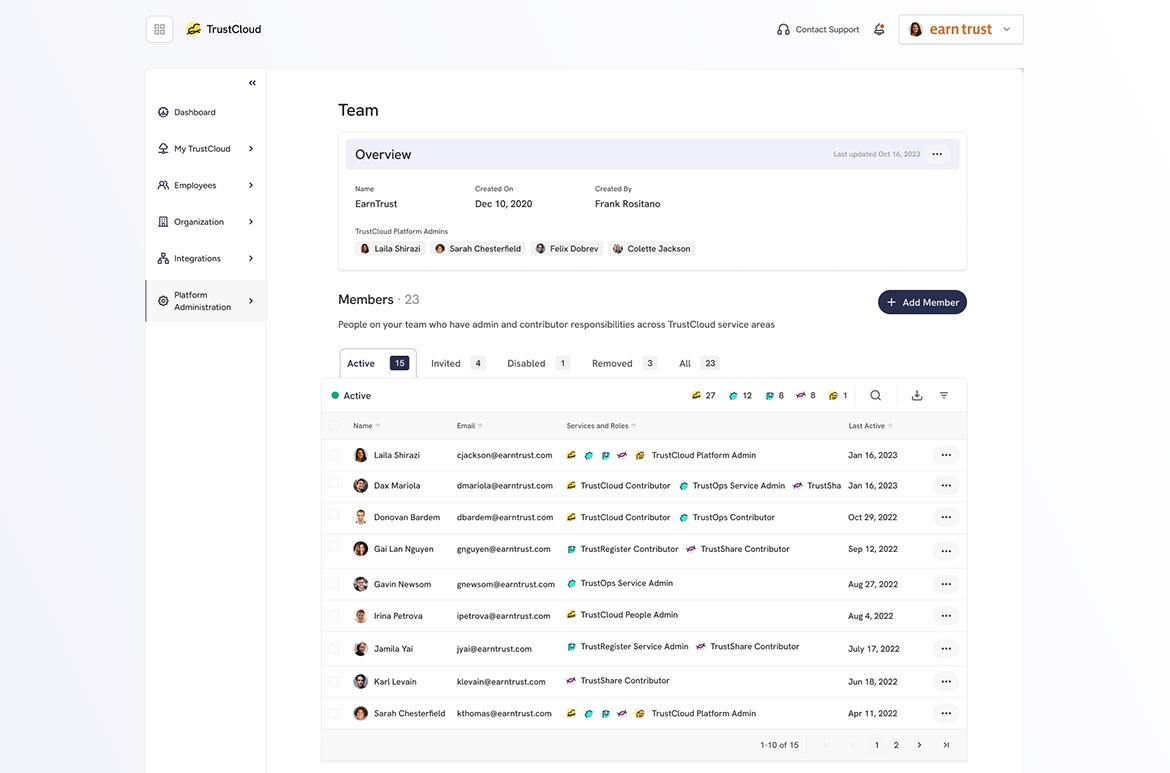Click the Integrations sidebar icon
The image size is (1170, 773).
[163, 258]
